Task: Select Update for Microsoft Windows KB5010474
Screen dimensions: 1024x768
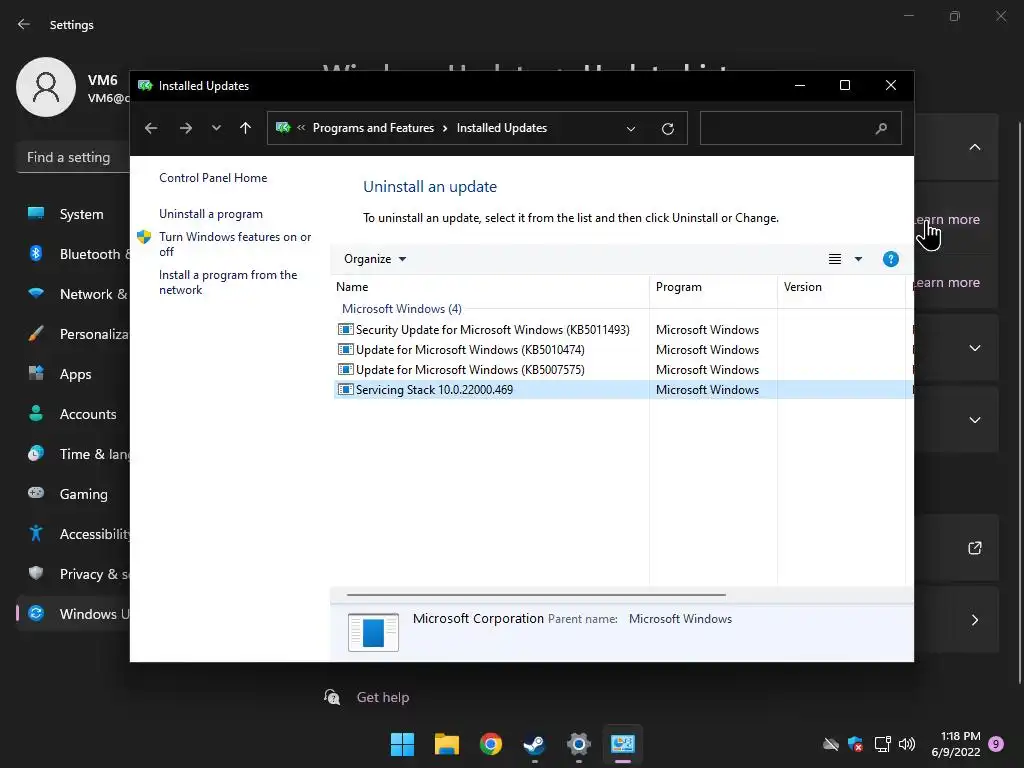Action: (x=470, y=350)
